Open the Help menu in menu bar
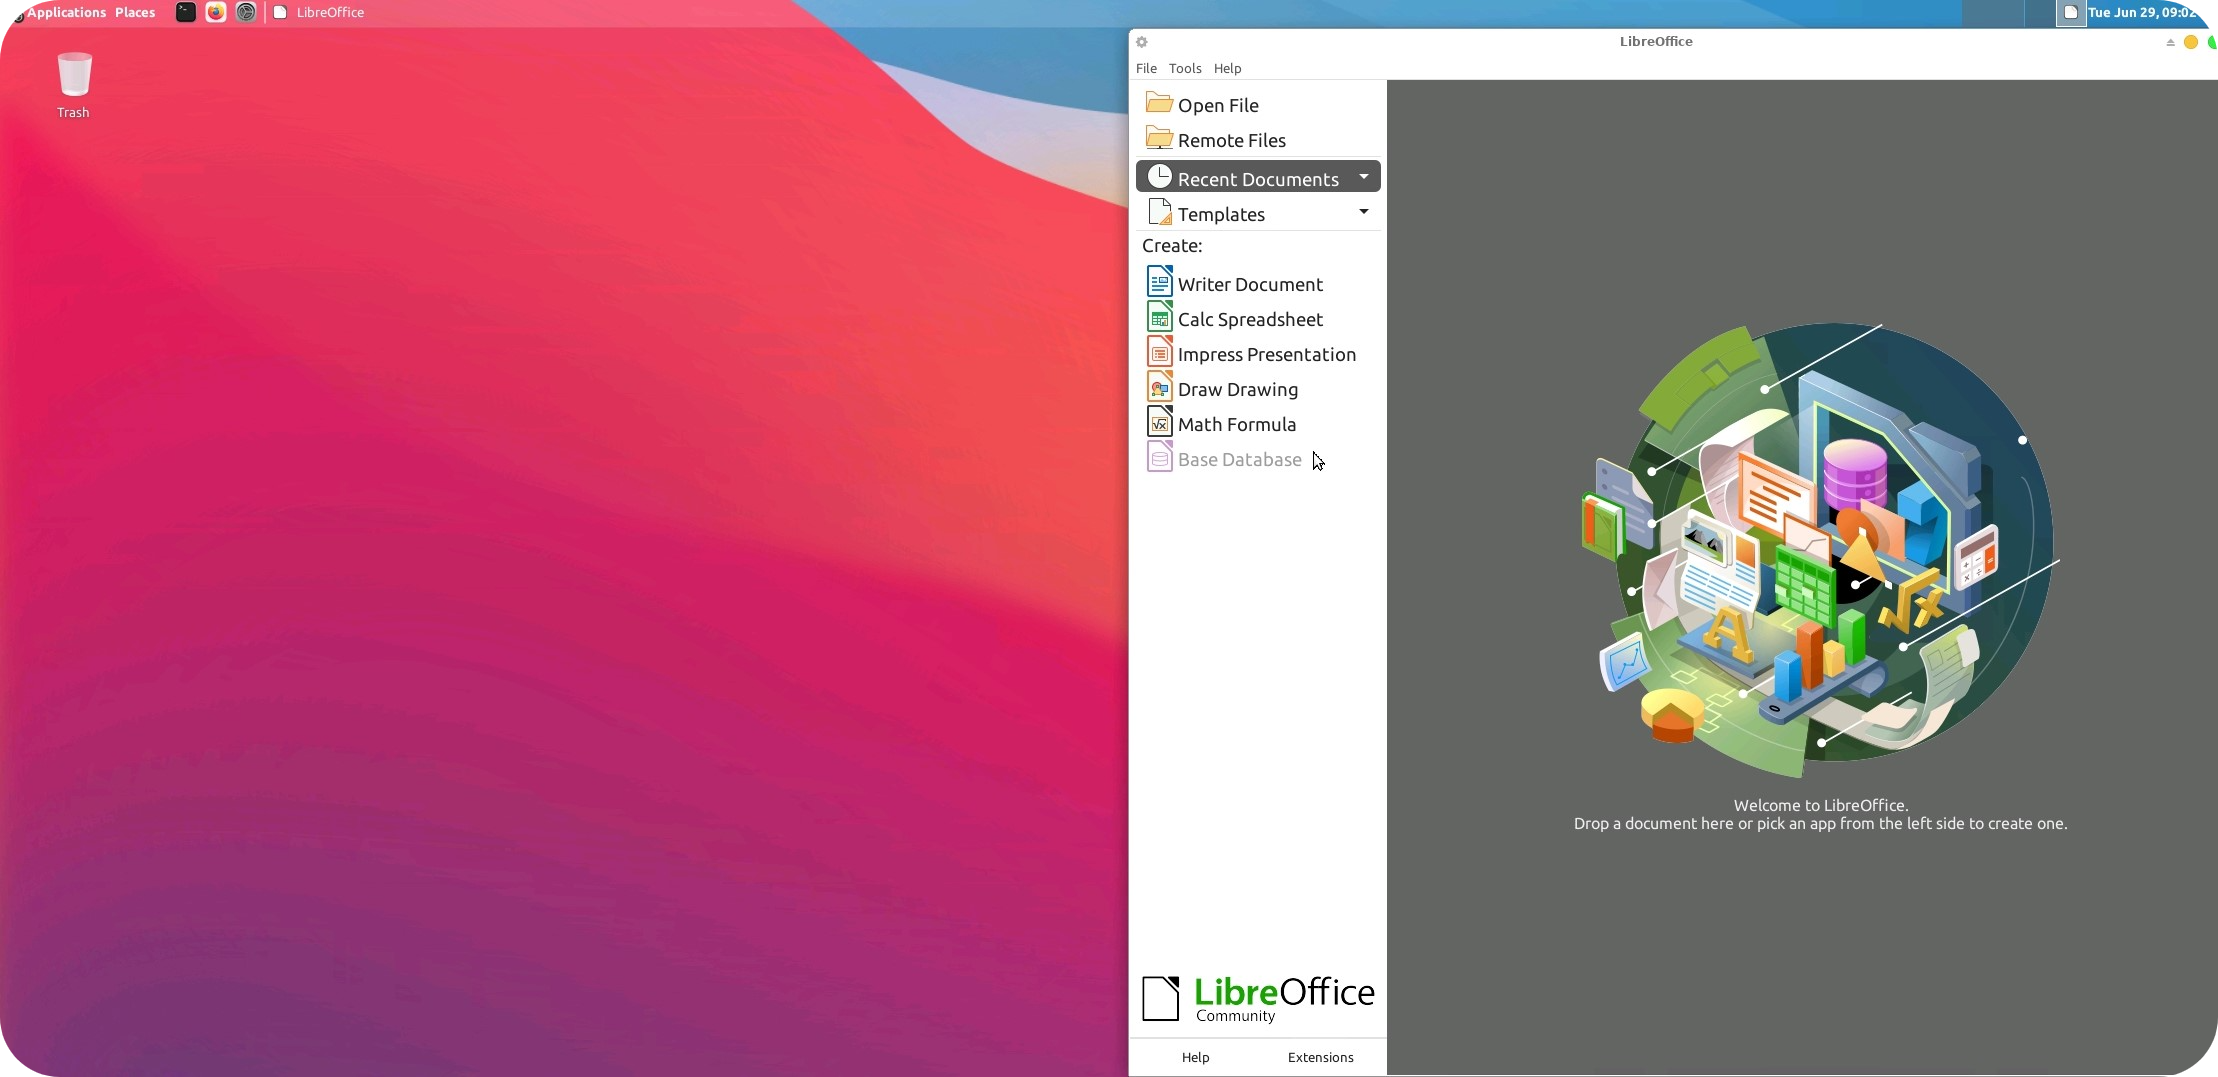 tap(1227, 68)
